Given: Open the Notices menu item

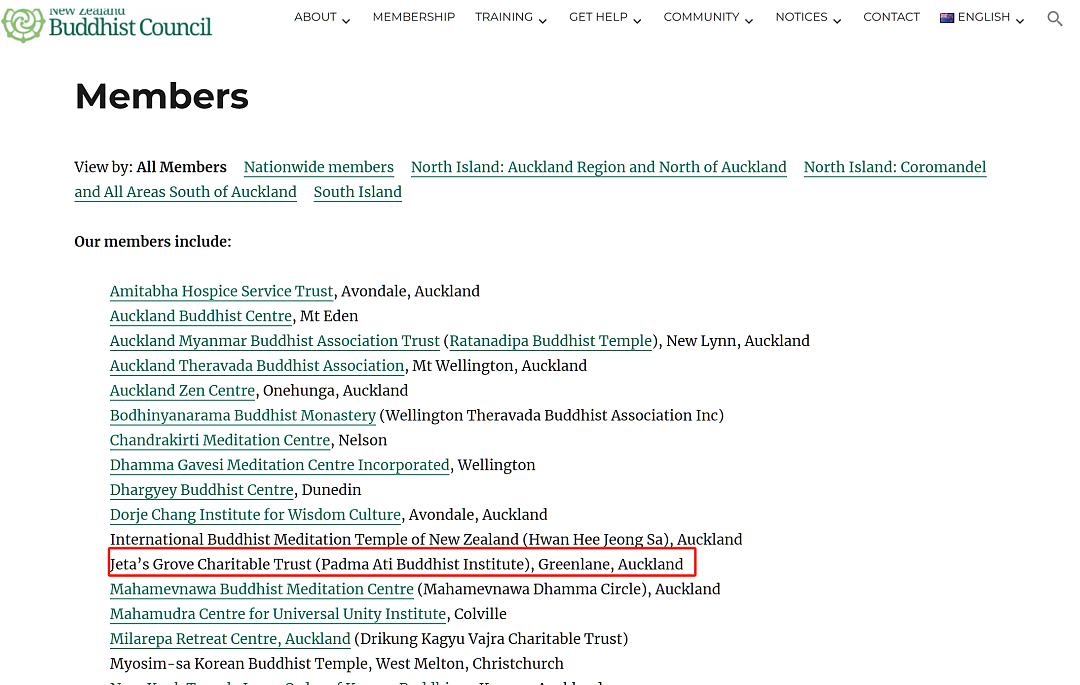Looking at the screenshot, I should click(801, 17).
